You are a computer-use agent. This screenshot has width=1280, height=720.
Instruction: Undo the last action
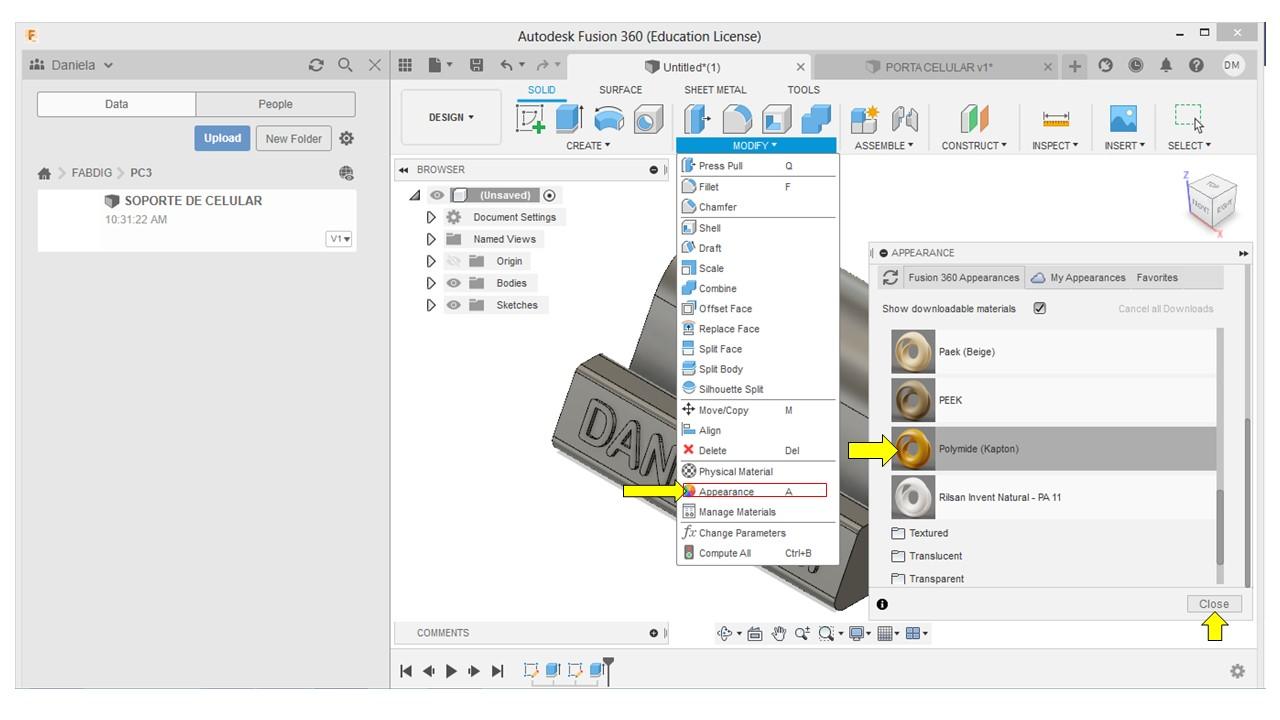click(507, 66)
